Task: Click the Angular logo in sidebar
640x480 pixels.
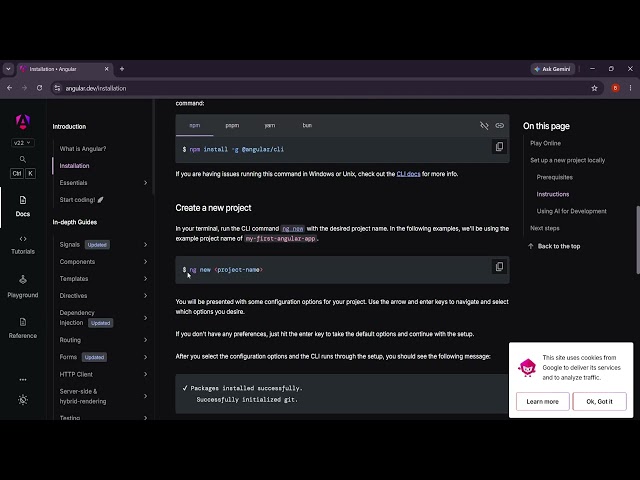Action: click(x=23, y=122)
